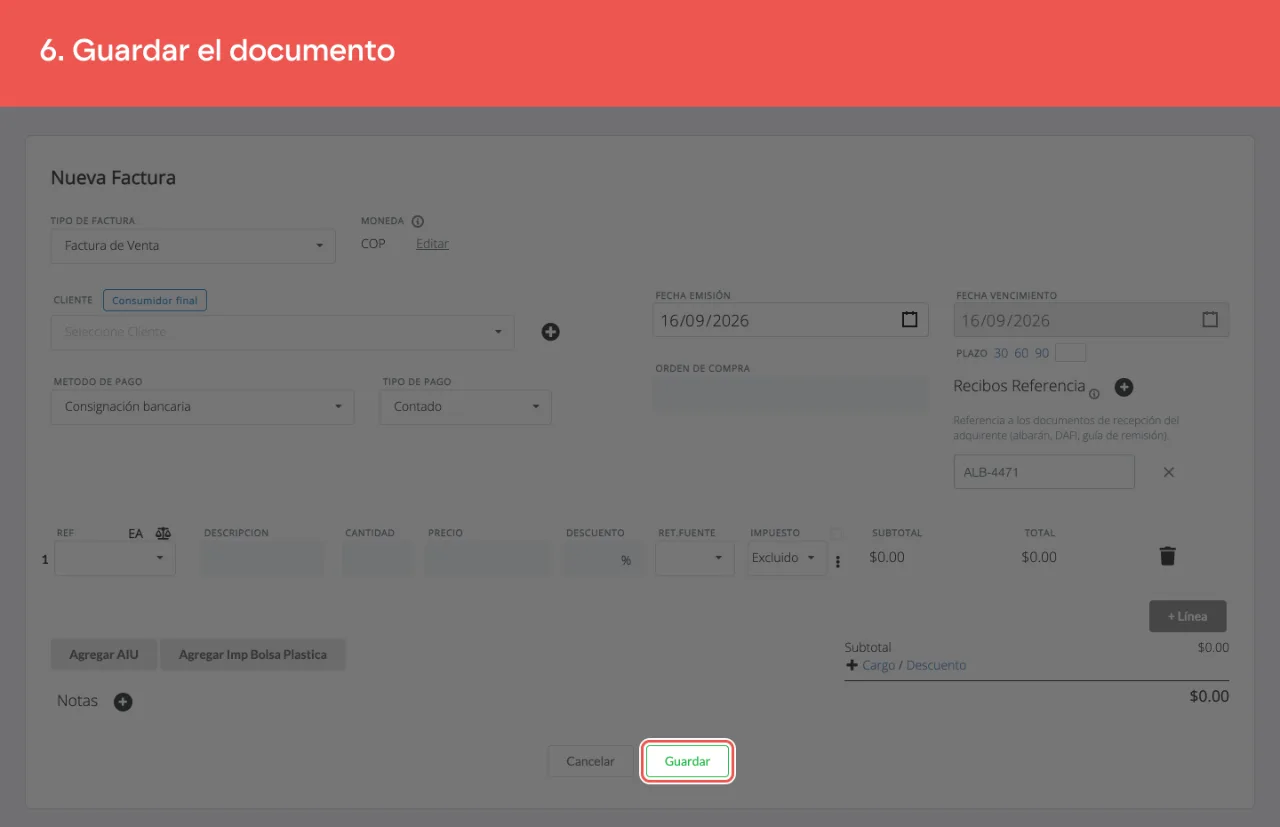Click the Descripcion field in line 1

pos(262,558)
